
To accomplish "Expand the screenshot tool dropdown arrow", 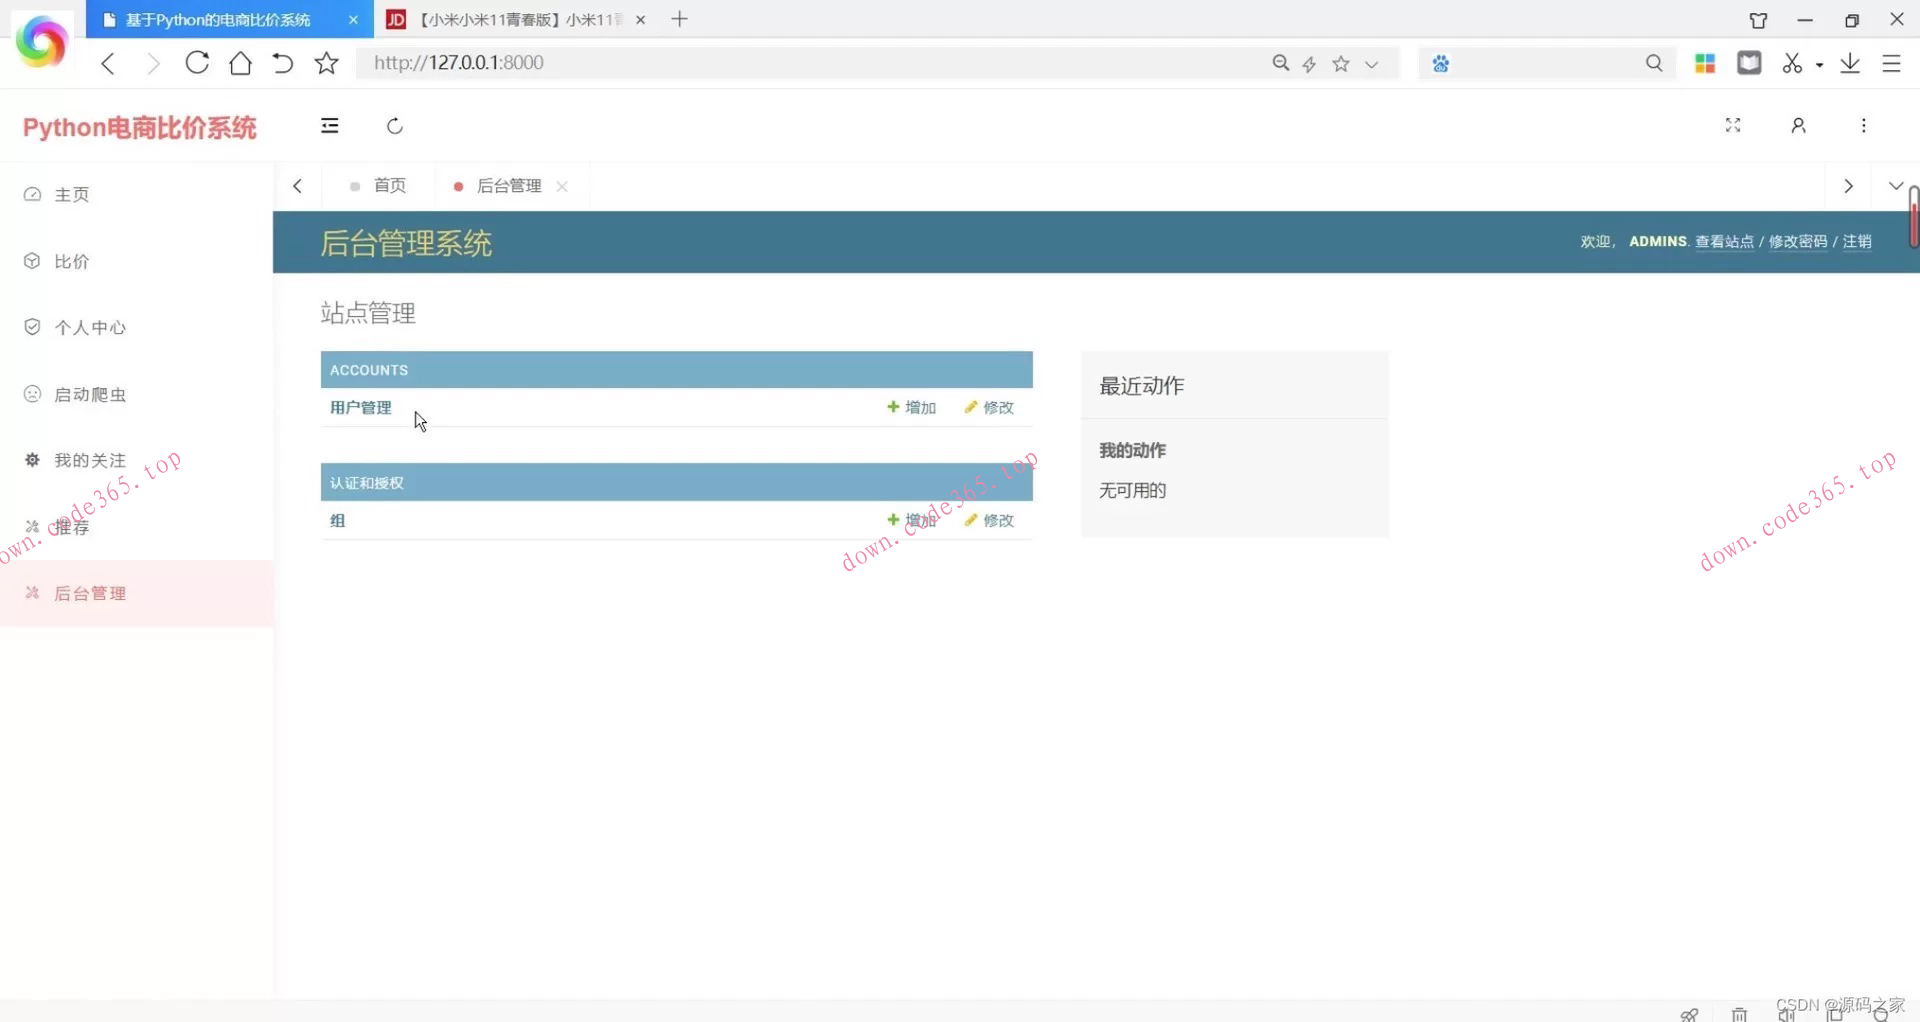I will point(1819,65).
